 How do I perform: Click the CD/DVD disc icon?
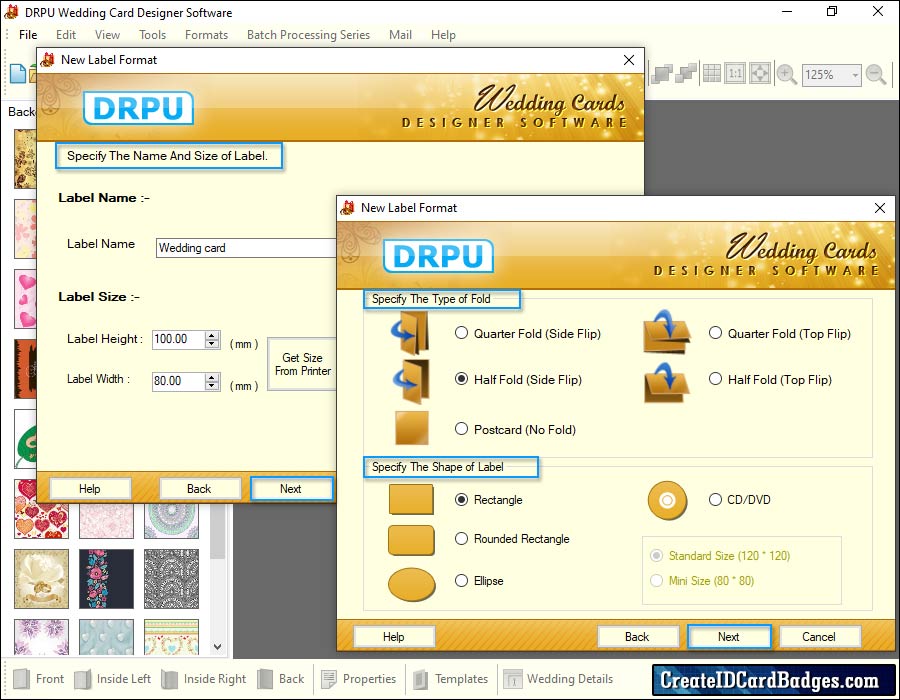point(667,500)
